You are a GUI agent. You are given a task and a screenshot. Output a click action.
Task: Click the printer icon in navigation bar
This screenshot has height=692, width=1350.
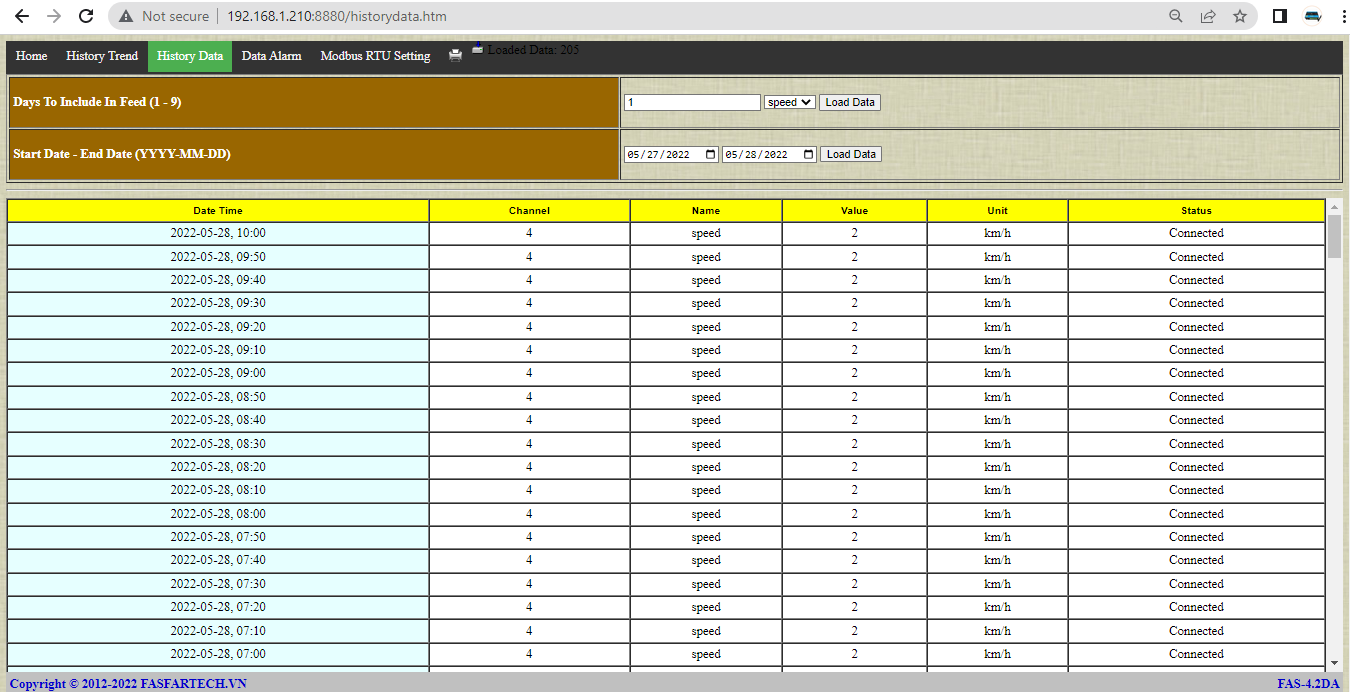(x=455, y=56)
